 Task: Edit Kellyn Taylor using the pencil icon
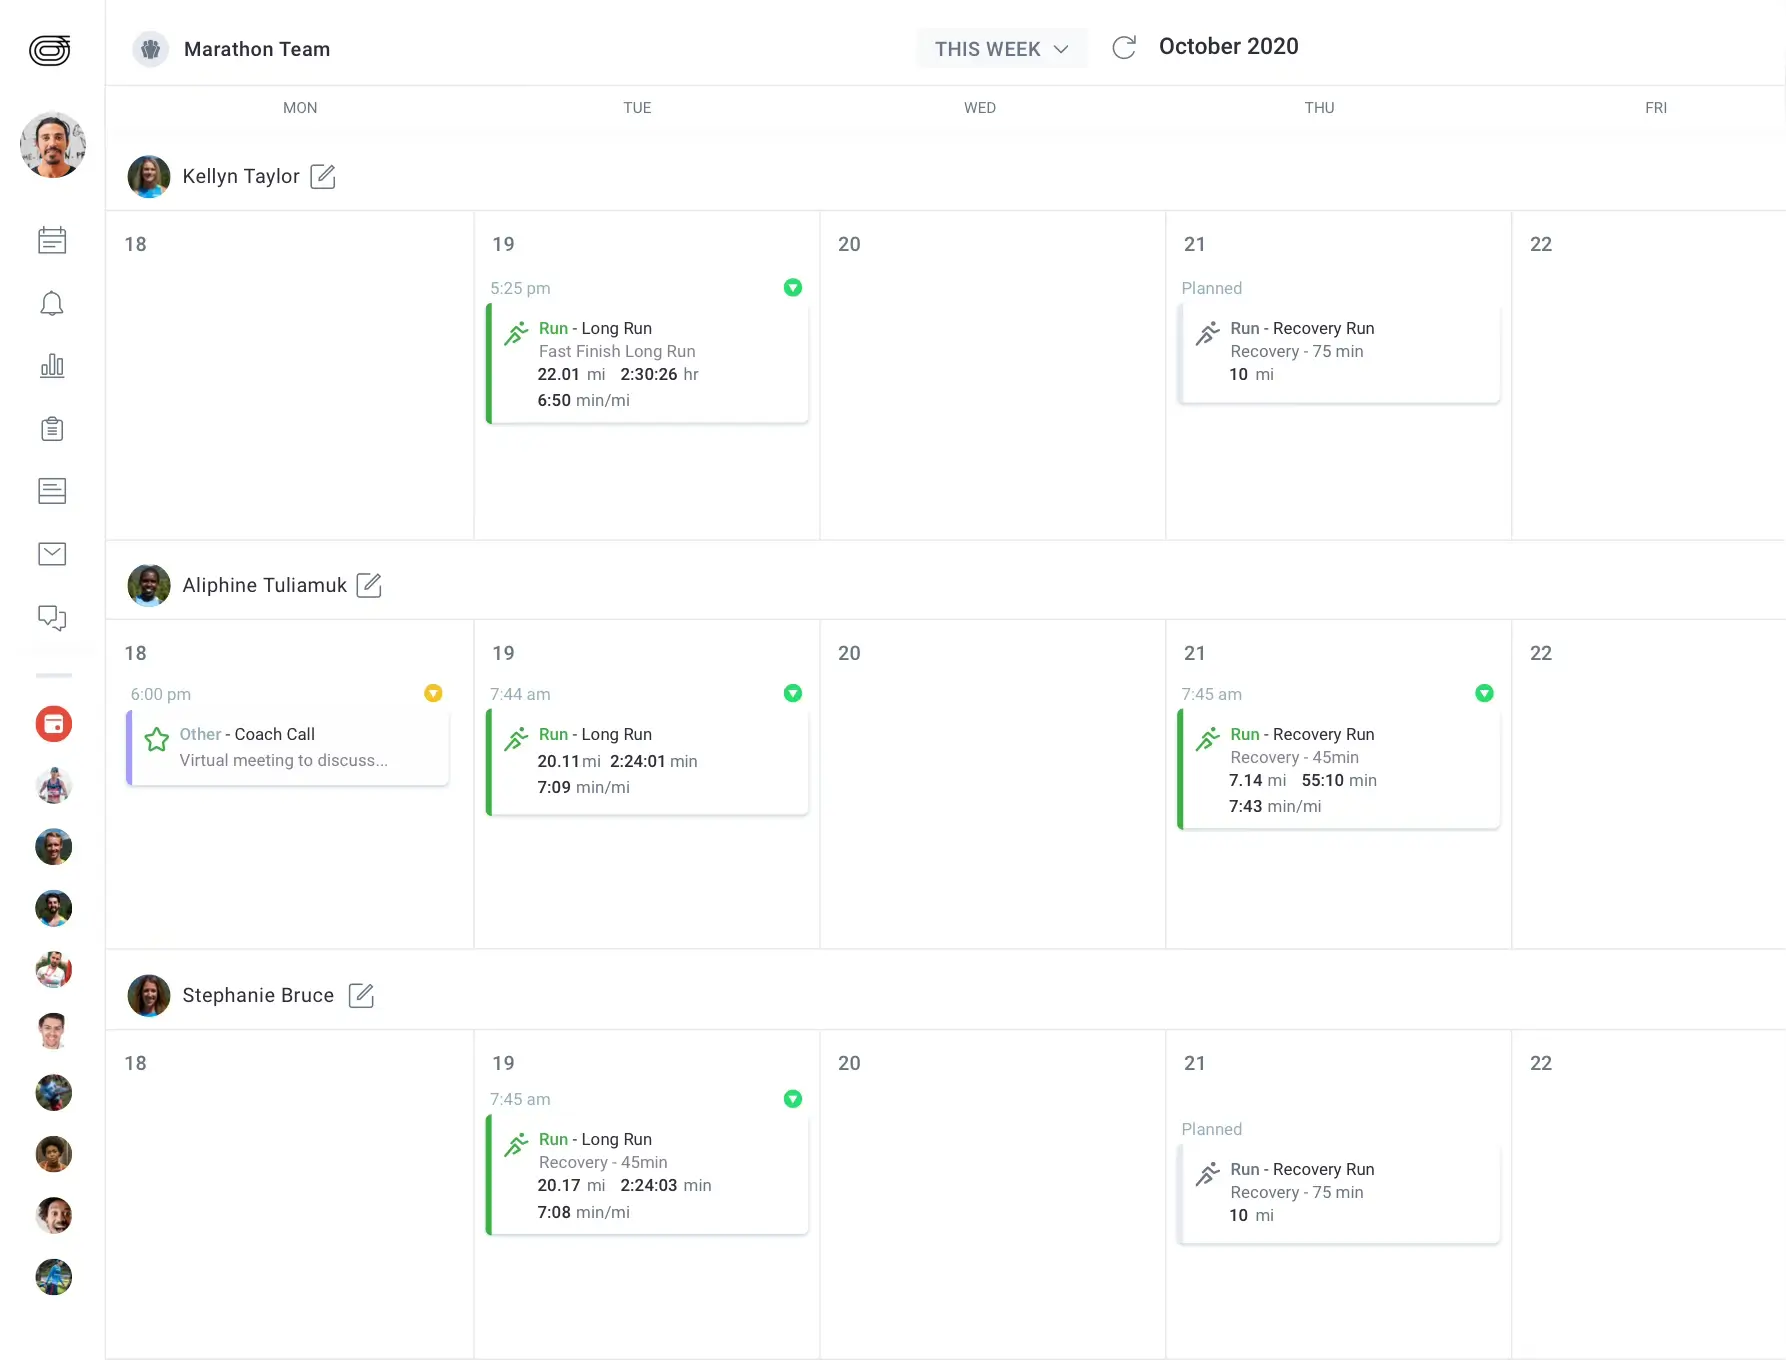click(x=323, y=176)
